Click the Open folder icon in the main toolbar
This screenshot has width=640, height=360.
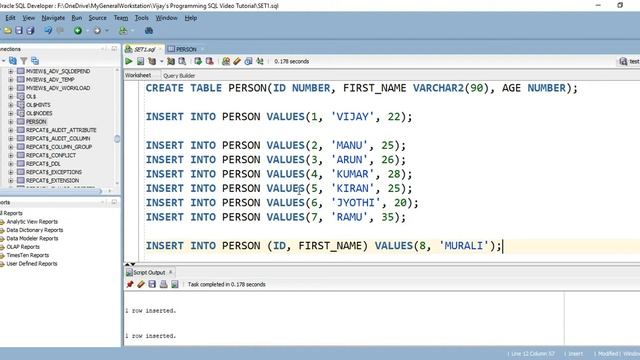coord(7,31)
